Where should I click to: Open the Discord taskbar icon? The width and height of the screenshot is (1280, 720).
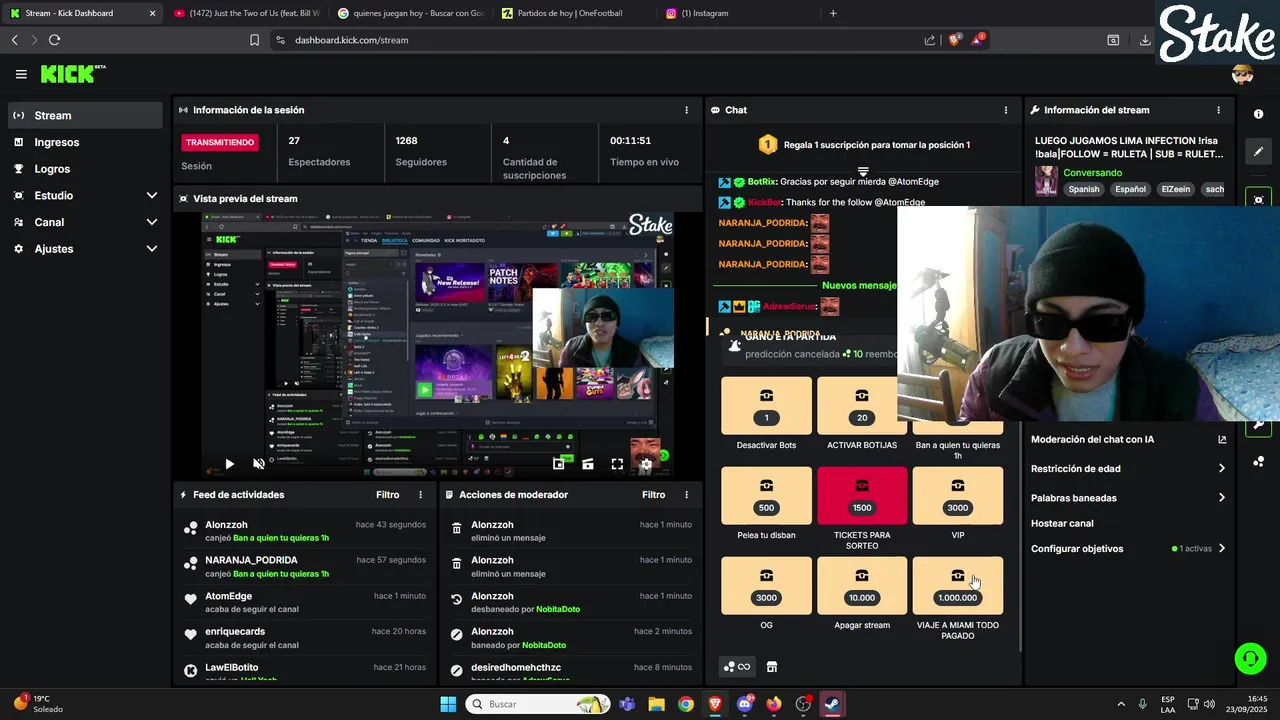click(744, 704)
